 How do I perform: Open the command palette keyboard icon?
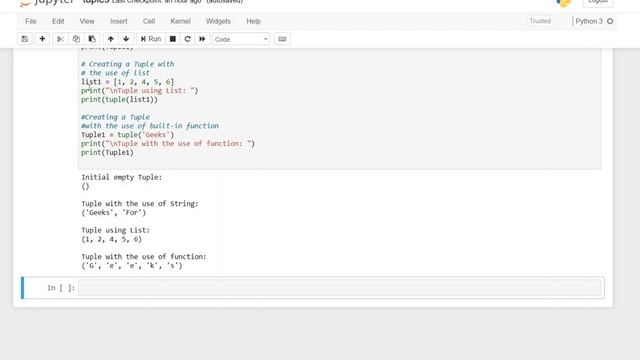pyautogui.click(x=282, y=39)
